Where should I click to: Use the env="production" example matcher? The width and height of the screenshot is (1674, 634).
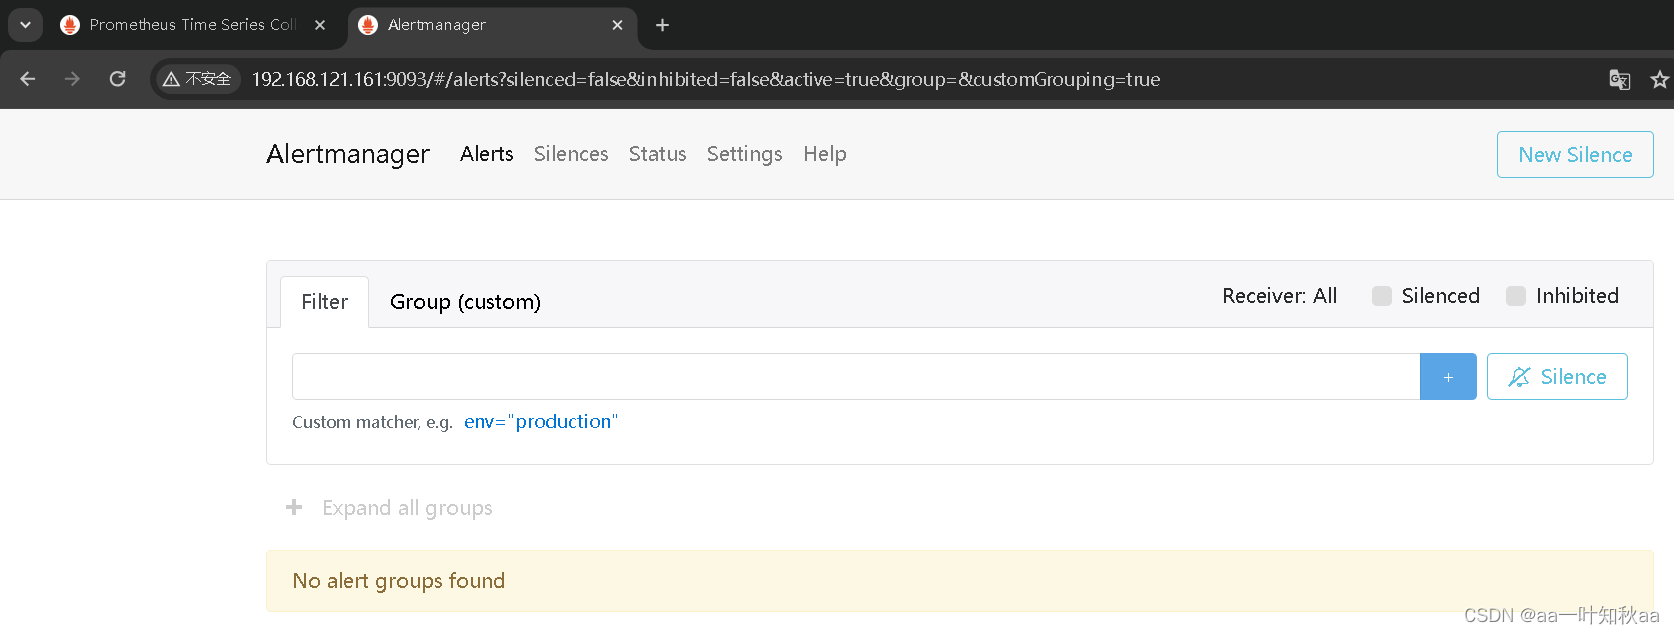click(x=541, y=422)
